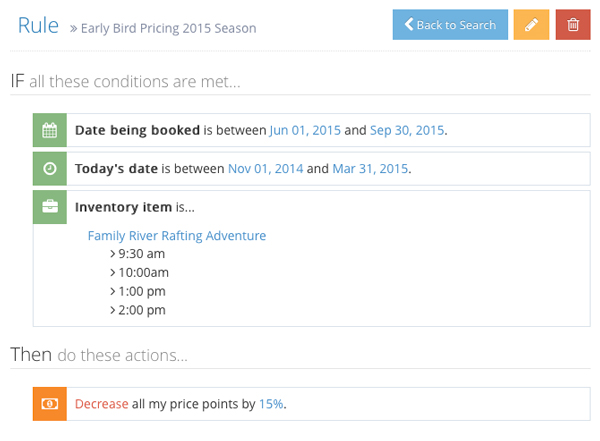Image resolution: width=600 pixels, height=441 pixels.
Task: Edit the Nov 01, 2014 date link
Action: (265, 168)
